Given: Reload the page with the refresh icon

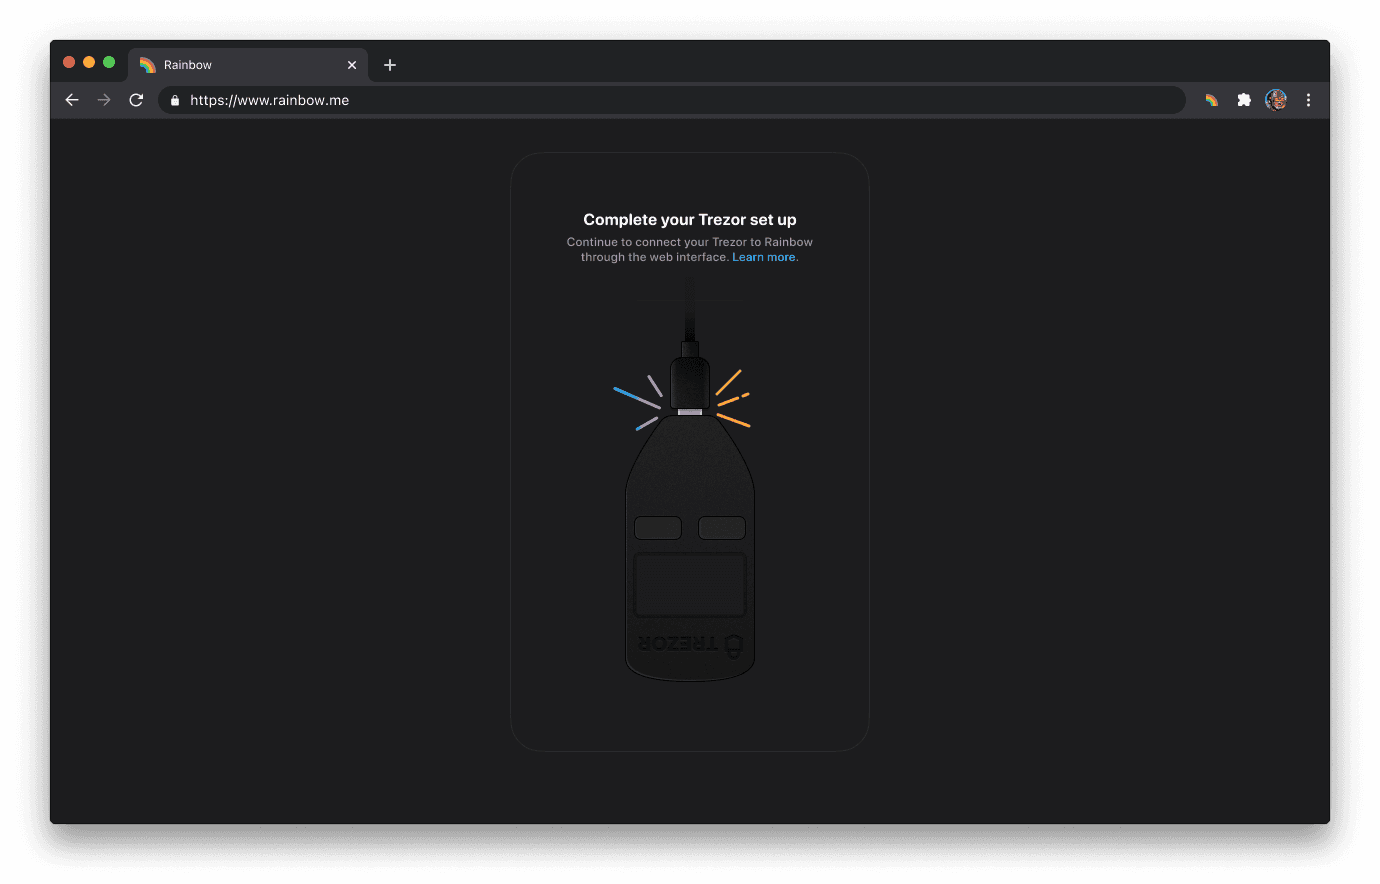Looking at the screenshot, I should click(136, 100).
